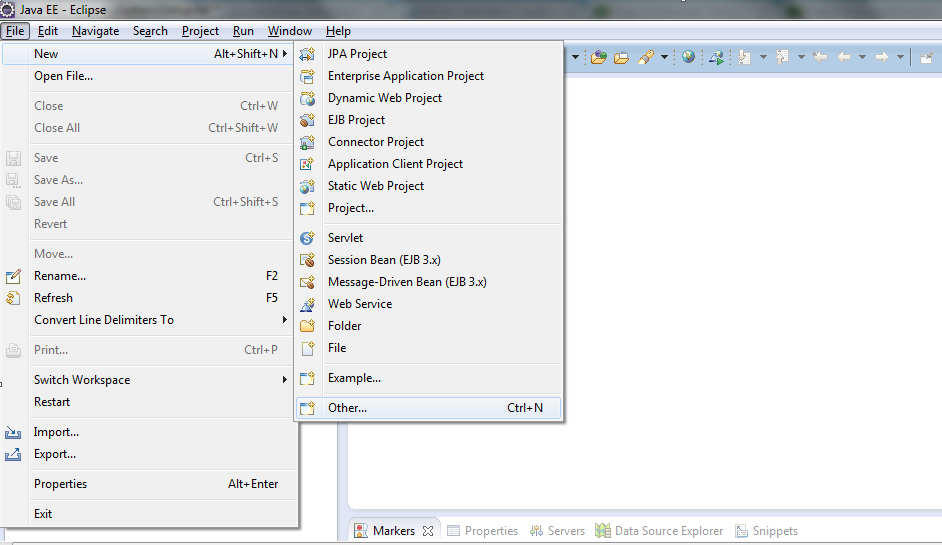Open the Window menu
This screenshot has height=545, width=942.
click(290, 31)
